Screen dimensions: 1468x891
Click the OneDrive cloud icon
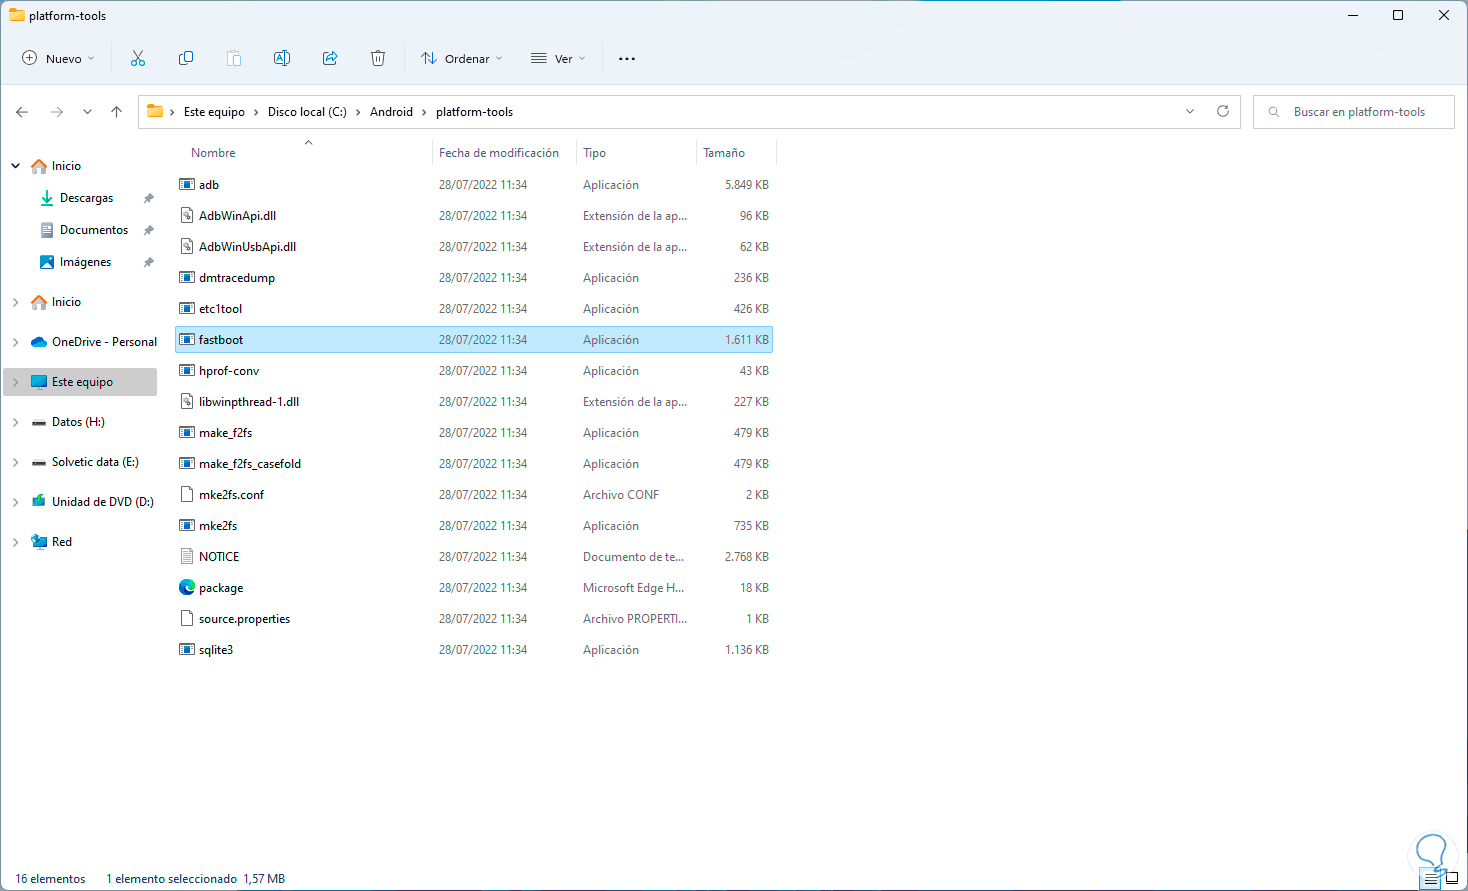tap(39, 342)
